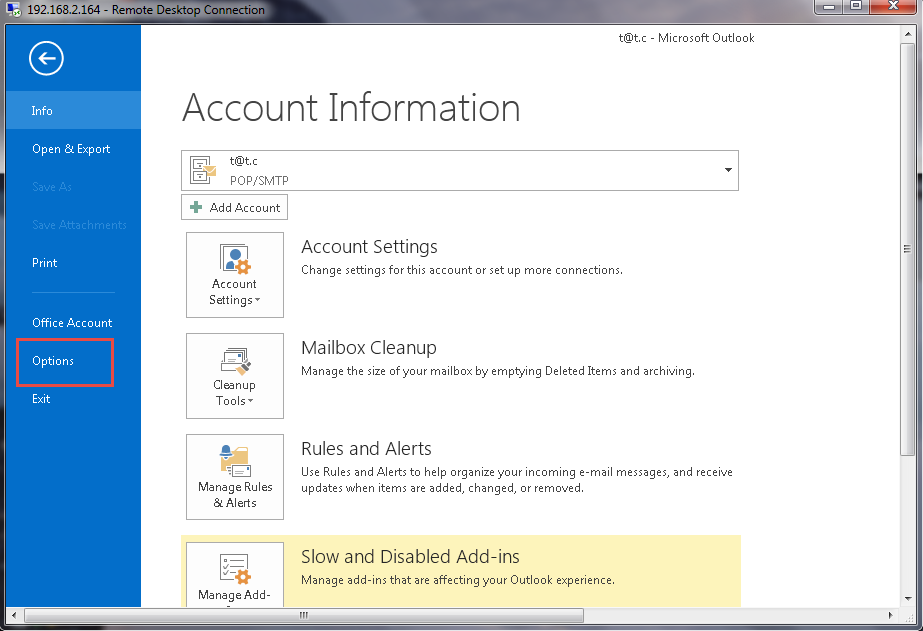Click Slow and Disabled Add-ins heading
The width and height of the screenshot is (923, 631).
[410, 557]
